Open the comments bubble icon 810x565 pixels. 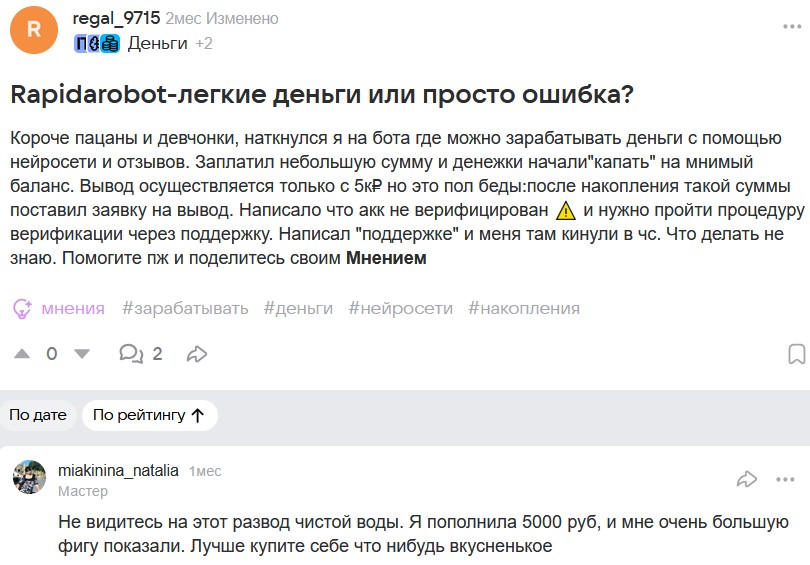[131, 354]
